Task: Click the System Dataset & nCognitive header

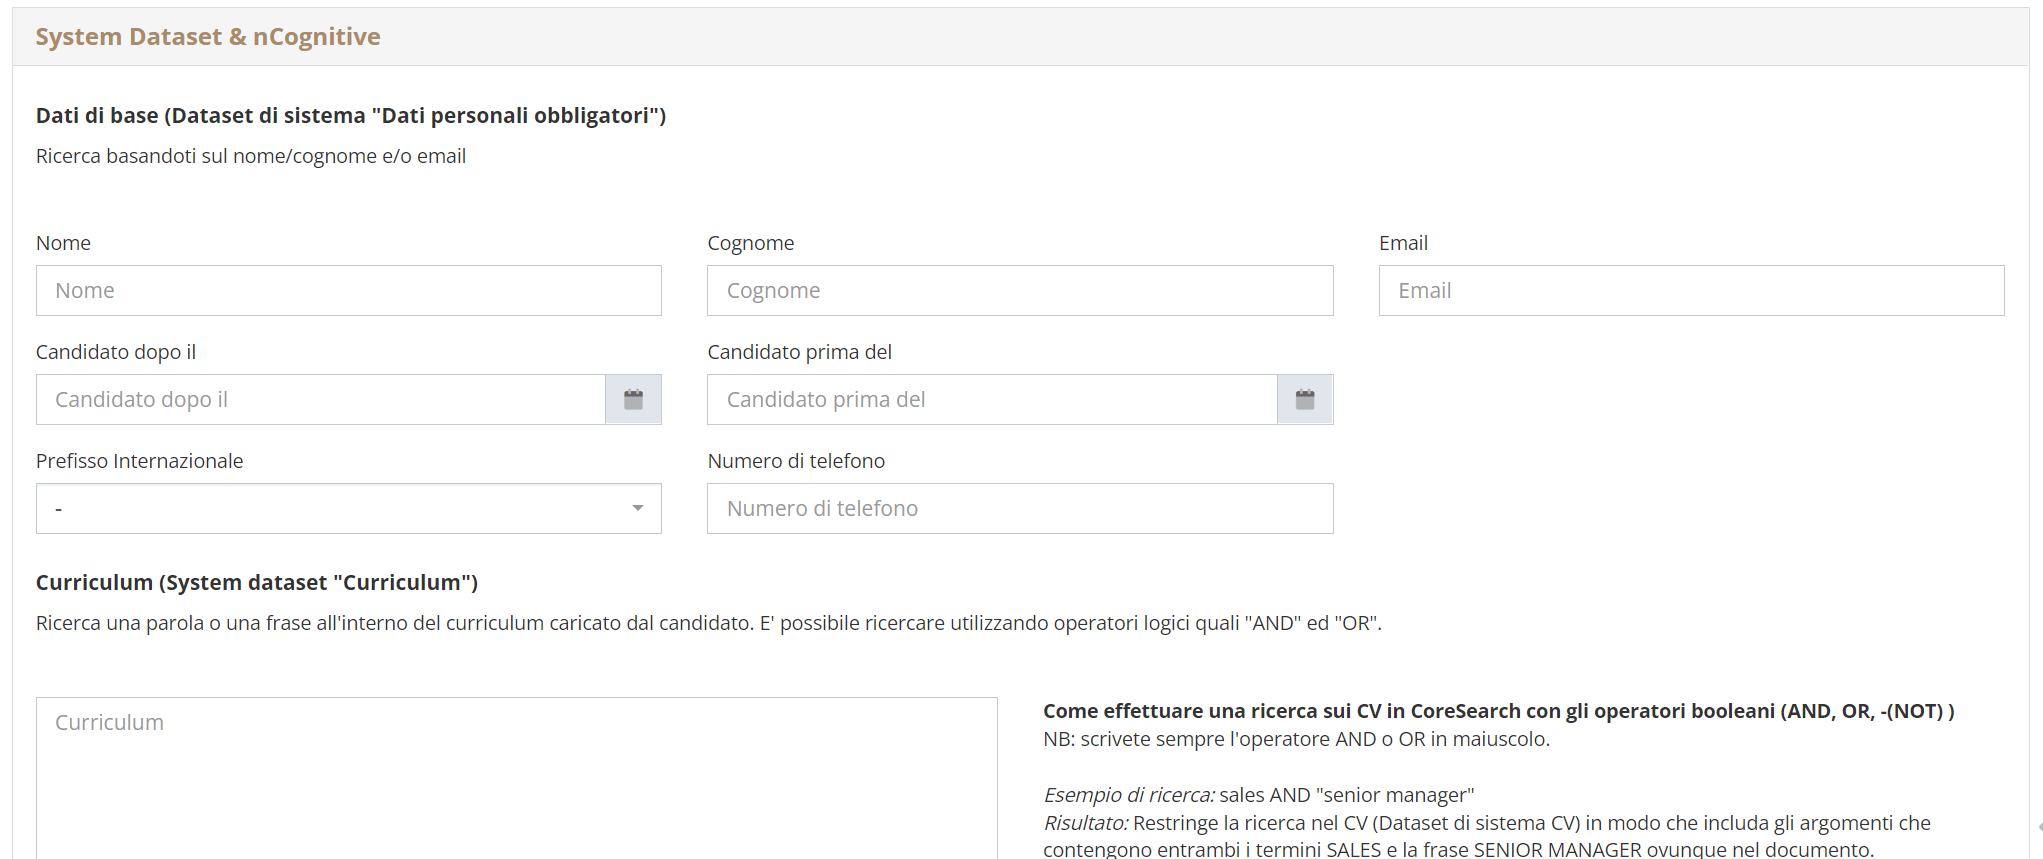Action: (x=208, y=37)
